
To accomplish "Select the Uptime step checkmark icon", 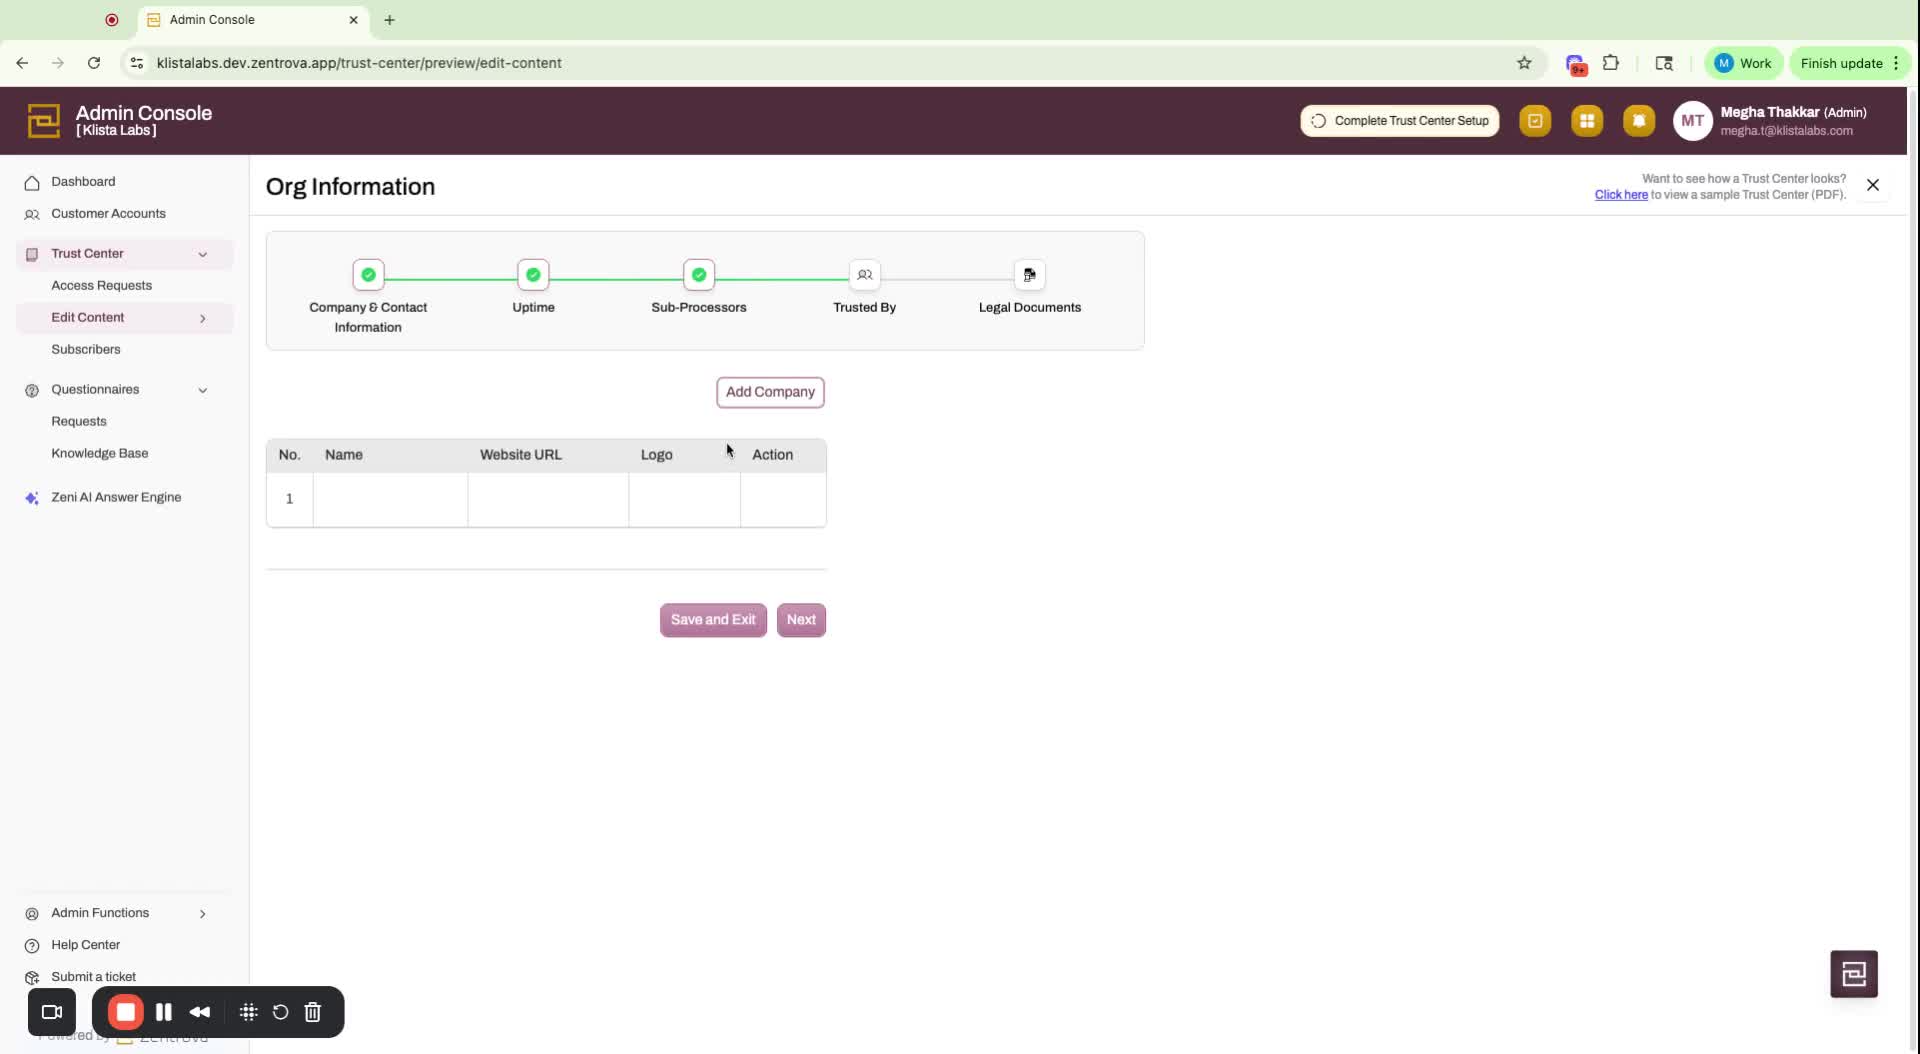I will [x=533, y=275].
